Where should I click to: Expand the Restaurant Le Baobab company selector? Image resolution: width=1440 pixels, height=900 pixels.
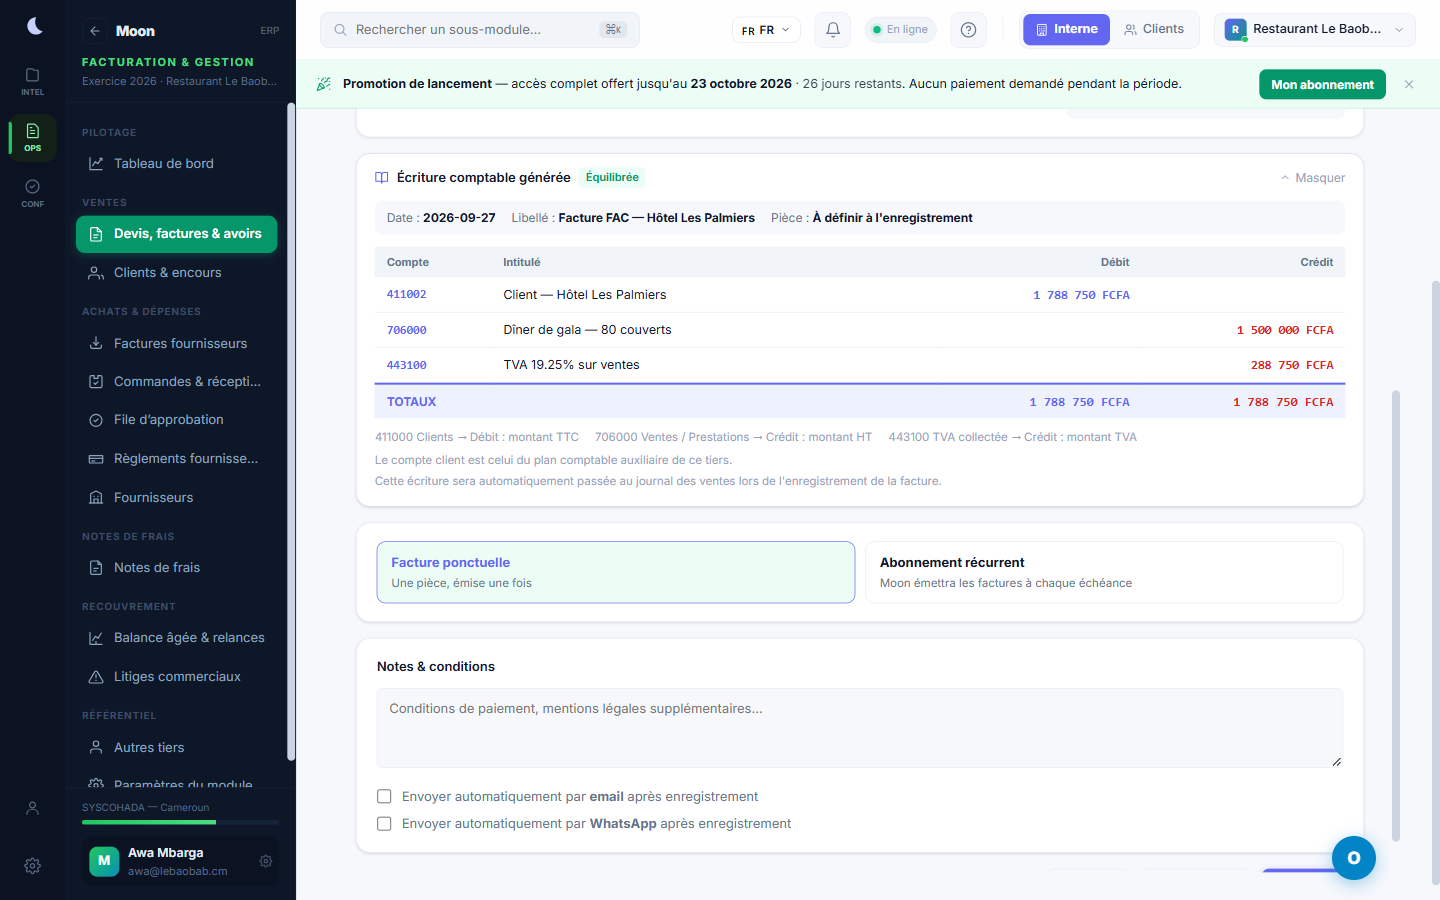(x=1315, y=30)
